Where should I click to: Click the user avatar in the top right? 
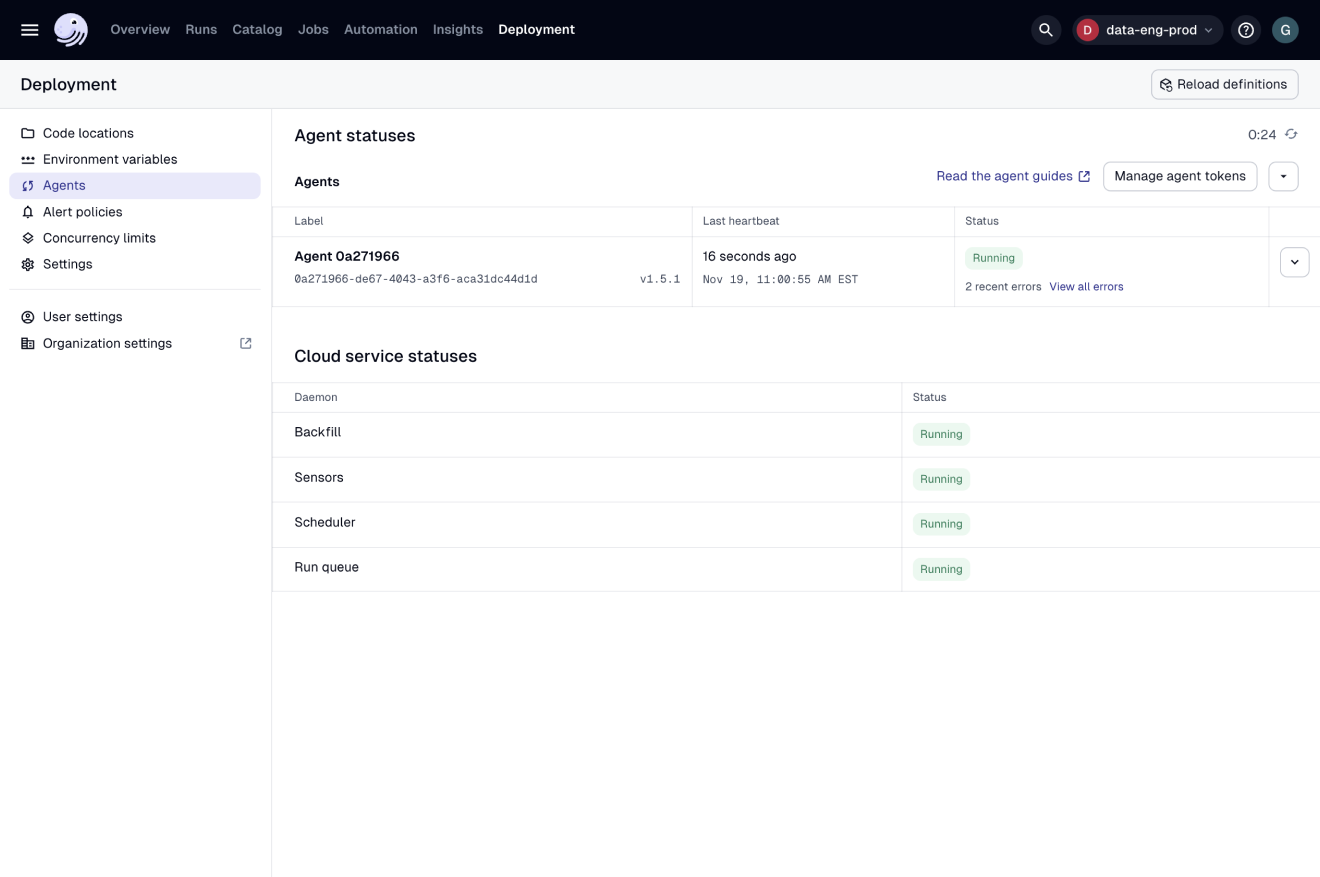tap(1285, 30)
